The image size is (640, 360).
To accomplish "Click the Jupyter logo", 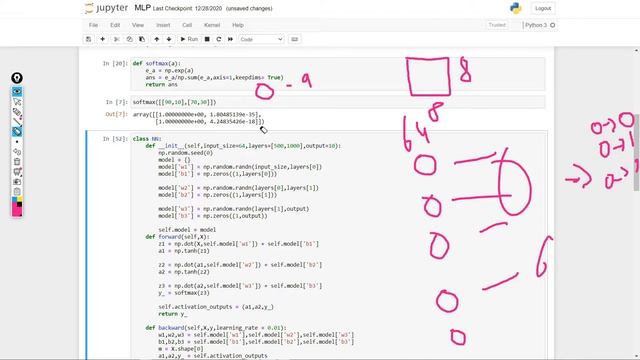I will point(106,8).
